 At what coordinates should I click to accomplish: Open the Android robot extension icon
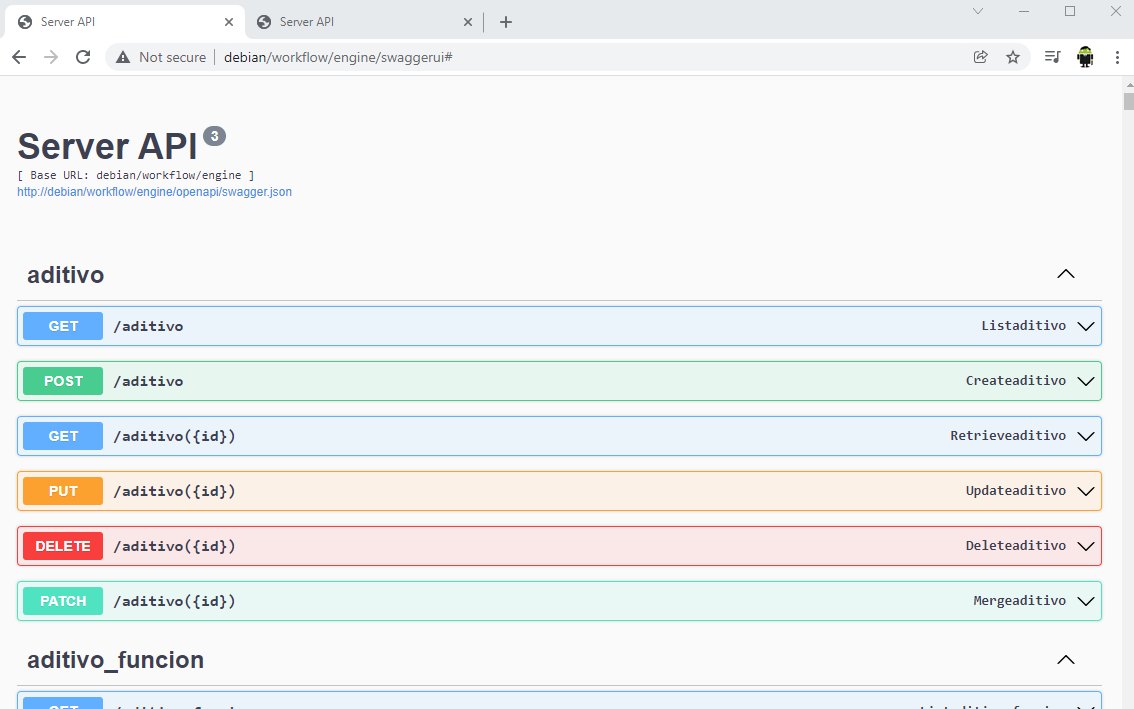(1085, 57)
